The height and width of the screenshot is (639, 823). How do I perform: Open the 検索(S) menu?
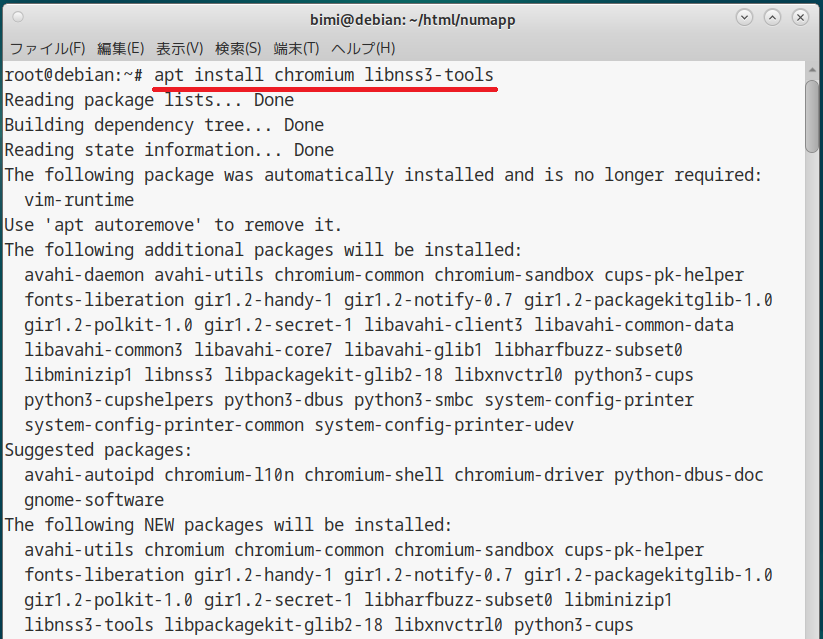click(x=238, y=48)
